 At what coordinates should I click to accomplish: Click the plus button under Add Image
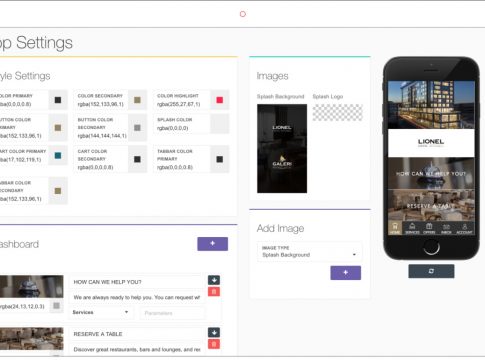pyautogui.click(x=345, y=273)
